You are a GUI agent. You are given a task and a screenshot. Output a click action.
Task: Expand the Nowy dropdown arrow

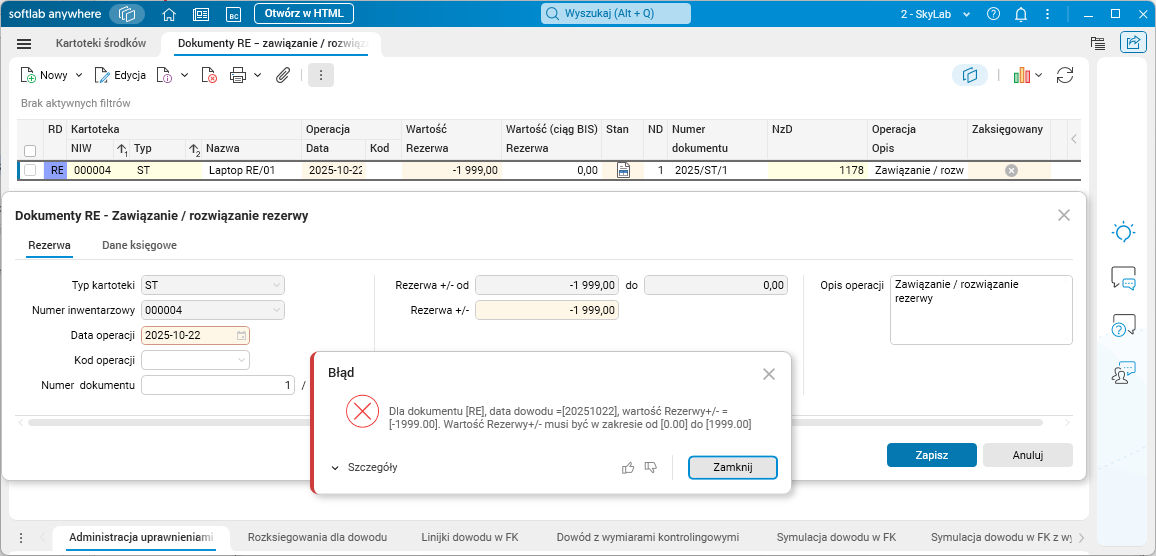click(x=79, y=74)
